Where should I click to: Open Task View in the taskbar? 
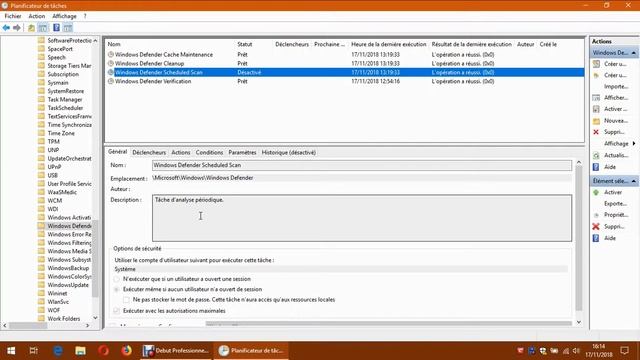(33, 351)
